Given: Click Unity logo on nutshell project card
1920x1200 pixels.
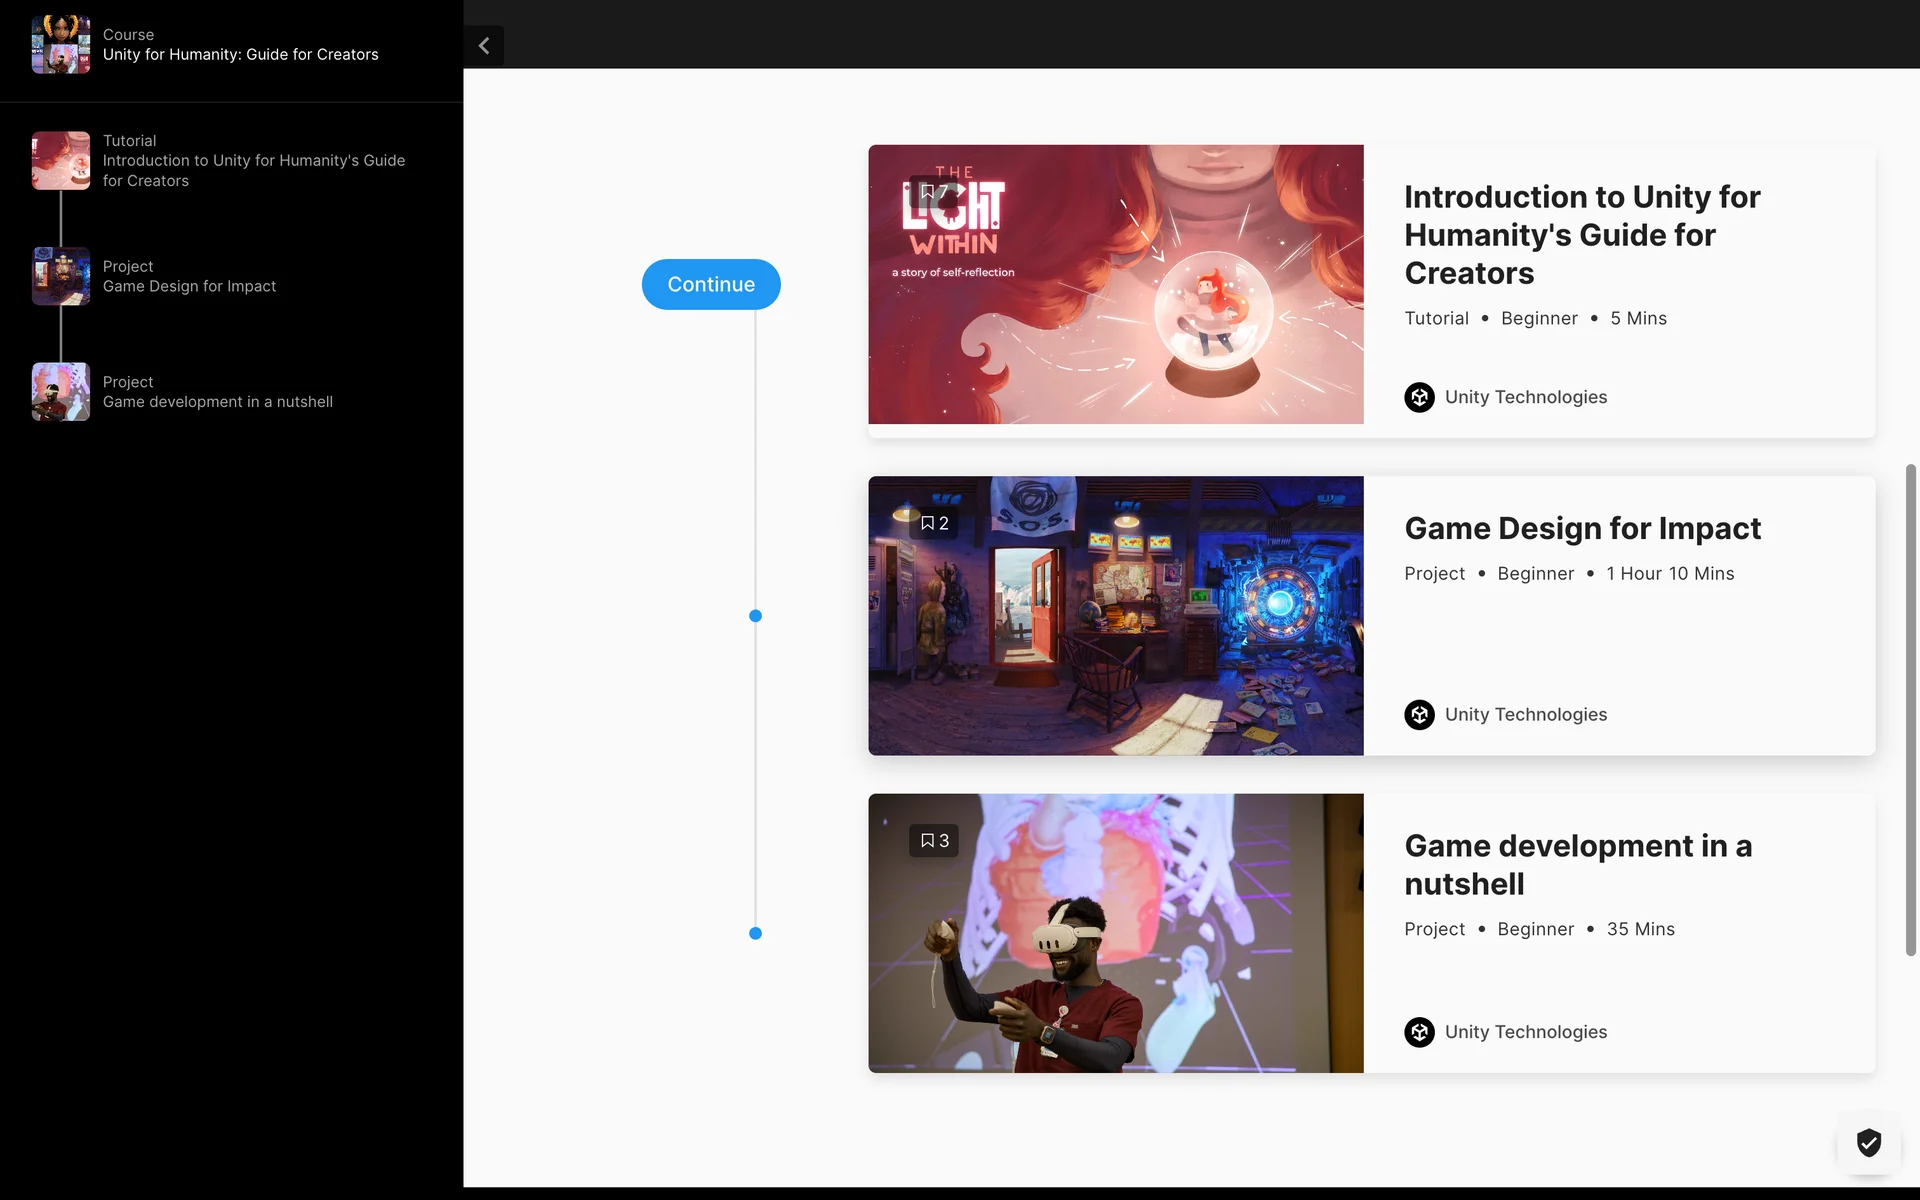Looking at the screenshot, I should click(1419, 1032).
